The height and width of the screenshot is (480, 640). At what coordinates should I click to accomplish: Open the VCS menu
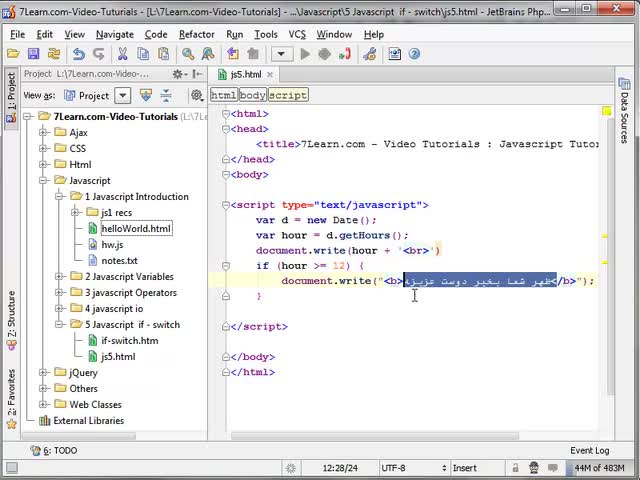(x=297, y=35)
